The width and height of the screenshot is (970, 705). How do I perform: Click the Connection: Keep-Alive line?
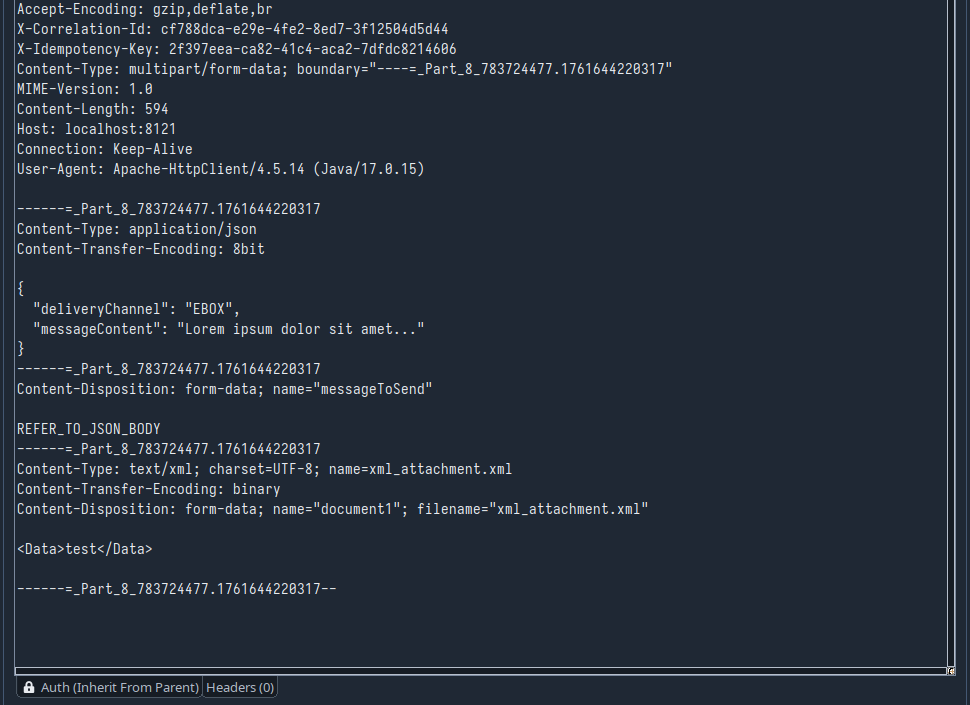pos(104,149)
